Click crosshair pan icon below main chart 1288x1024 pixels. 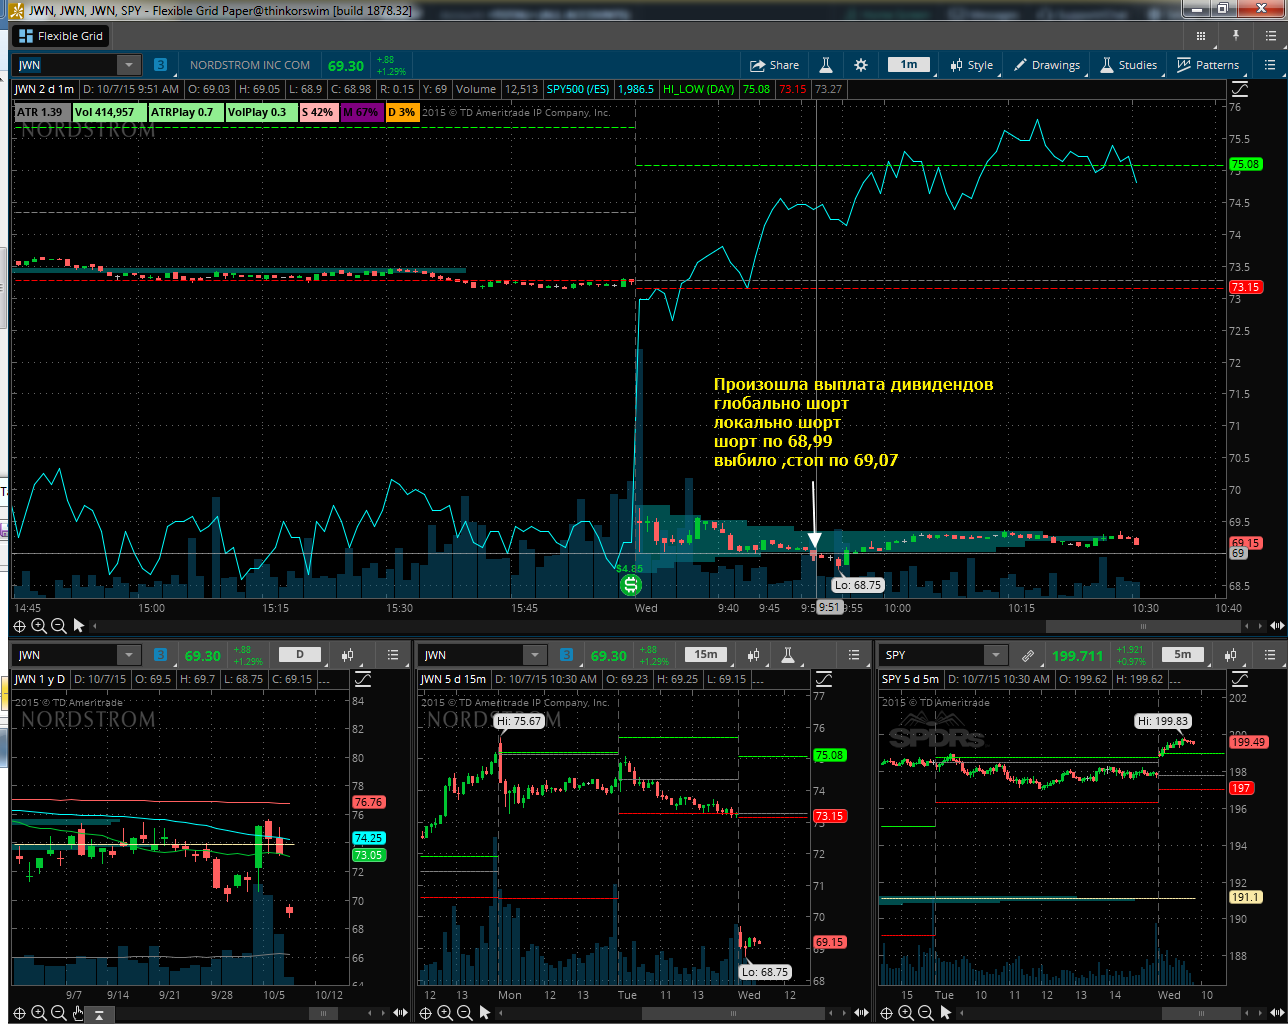pos(19,626)
